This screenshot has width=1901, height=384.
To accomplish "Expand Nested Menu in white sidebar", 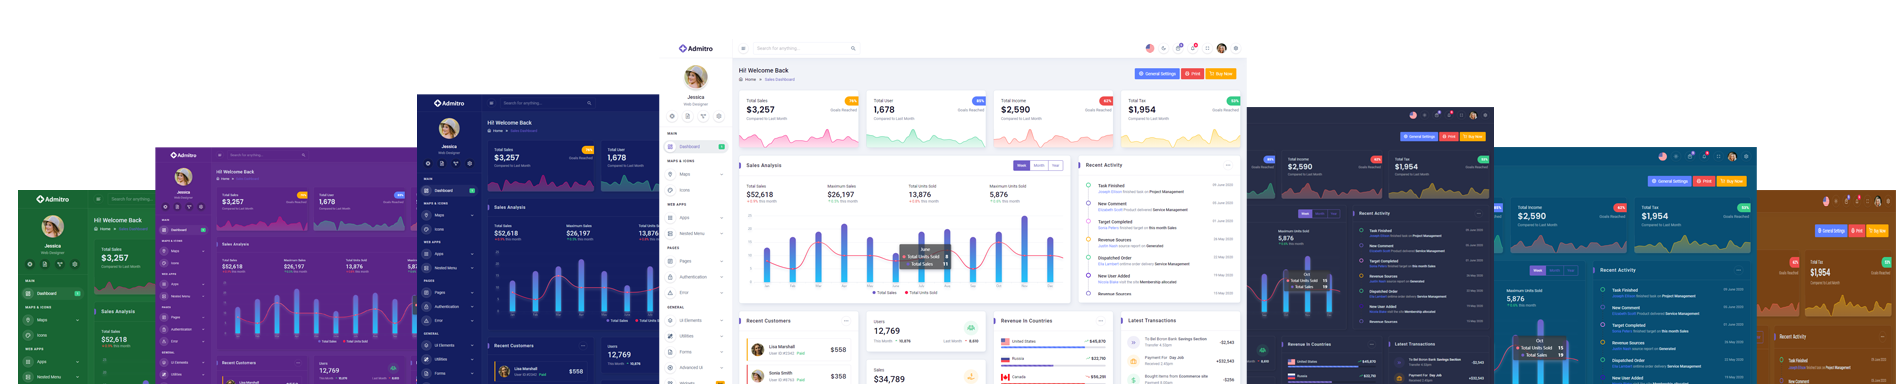I will [696, 233].
